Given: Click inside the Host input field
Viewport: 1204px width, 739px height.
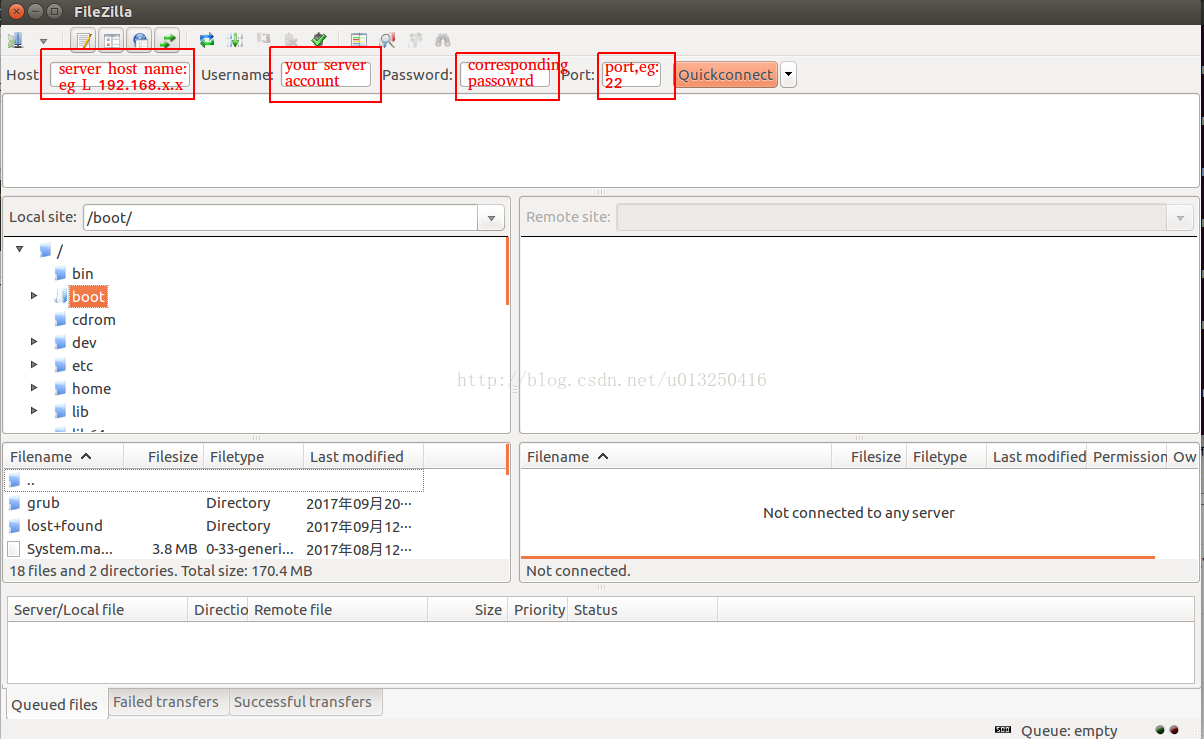Looking at the screenshot, I should [x=118, y=75].
